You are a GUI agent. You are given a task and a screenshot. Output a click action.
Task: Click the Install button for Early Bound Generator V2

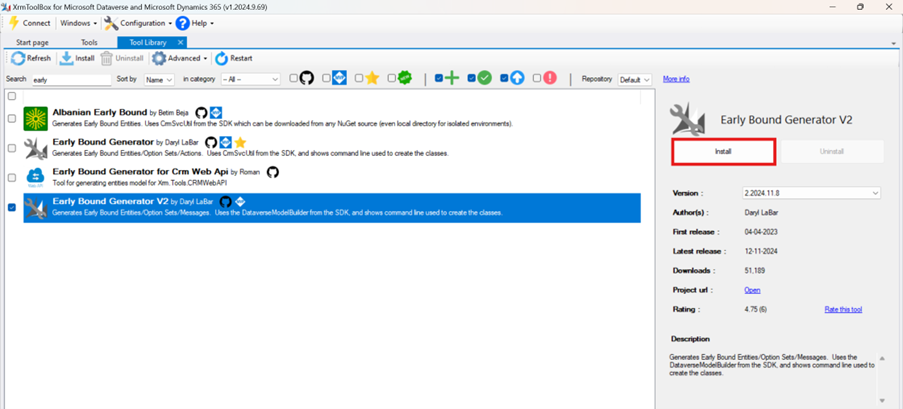[x=723, y=152]
